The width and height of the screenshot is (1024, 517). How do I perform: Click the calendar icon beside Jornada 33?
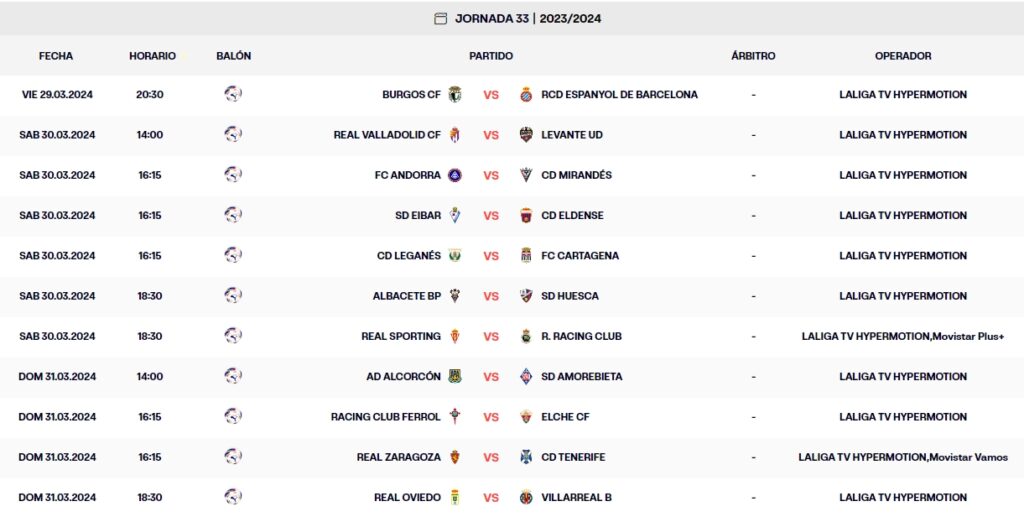pyautogui.click(x=440, y=18)
